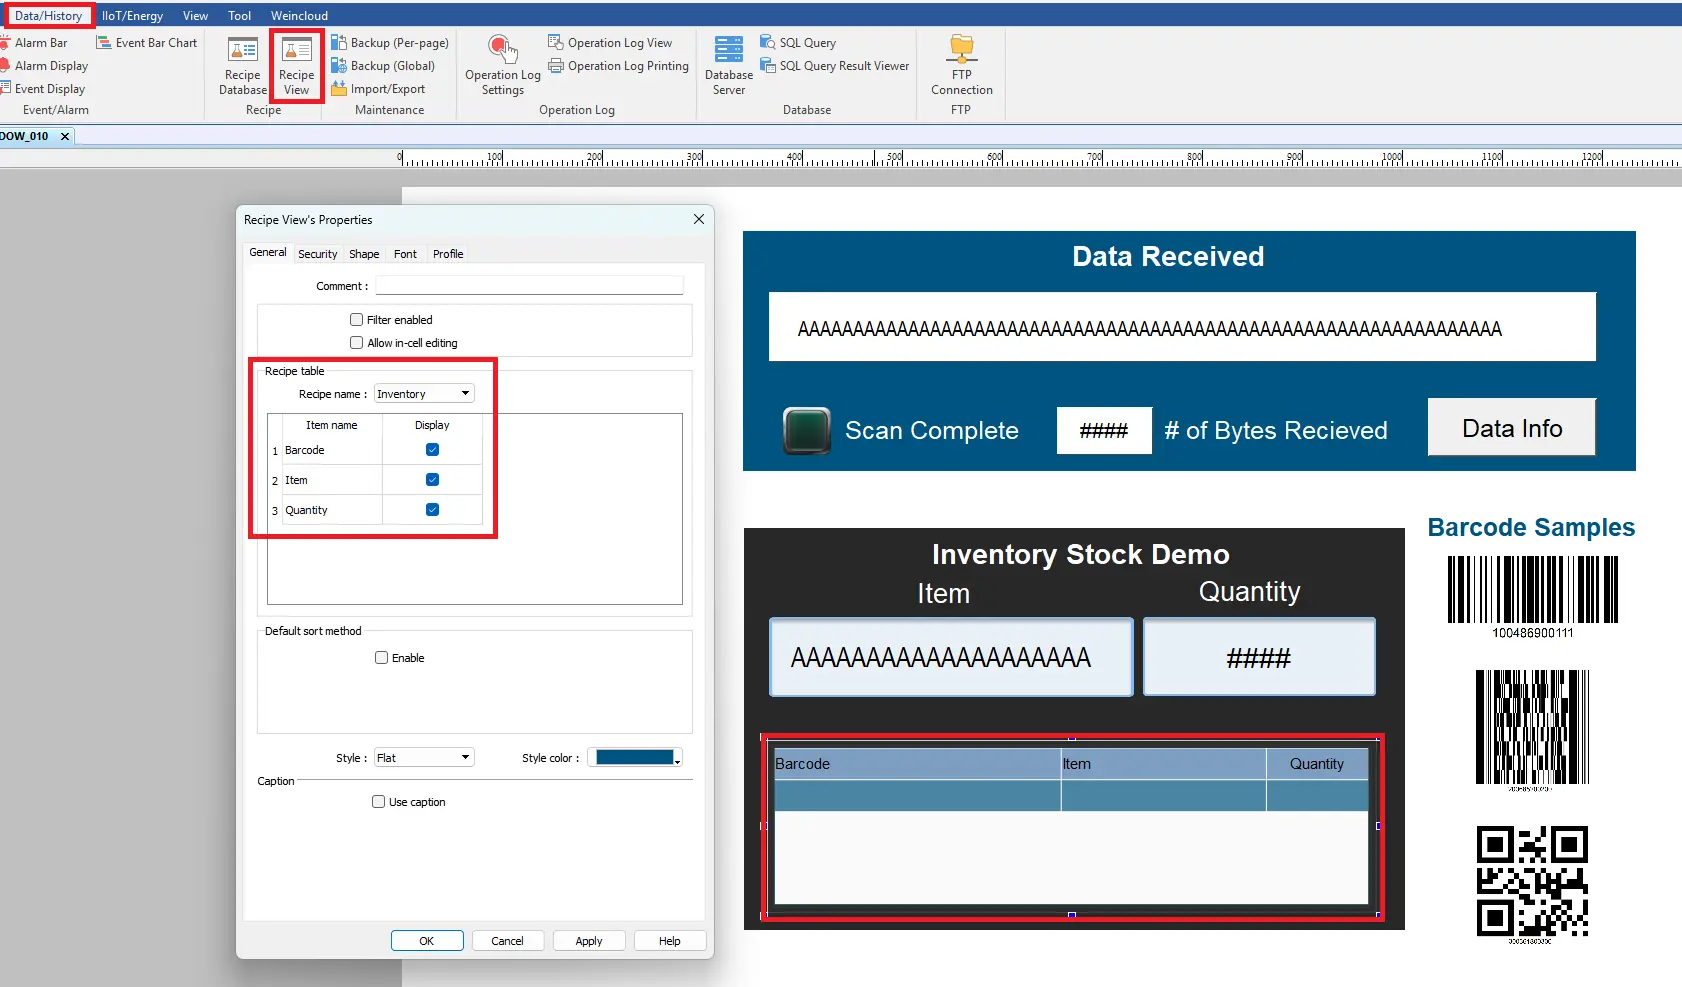Open Import/Export maintenance tool
The height and width of the screenshot is (987, 1682).
coord(386,89)
